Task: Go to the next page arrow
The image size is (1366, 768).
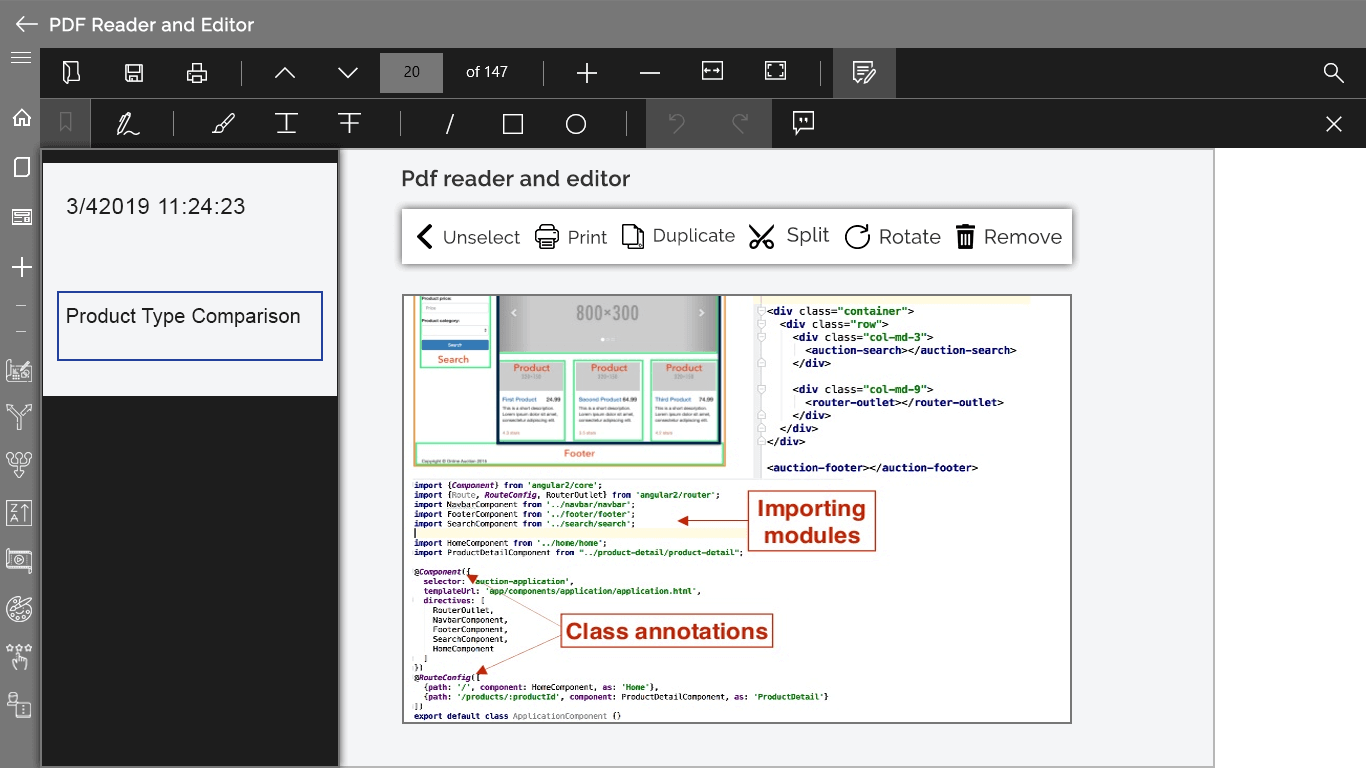Action: pos(348,72)
